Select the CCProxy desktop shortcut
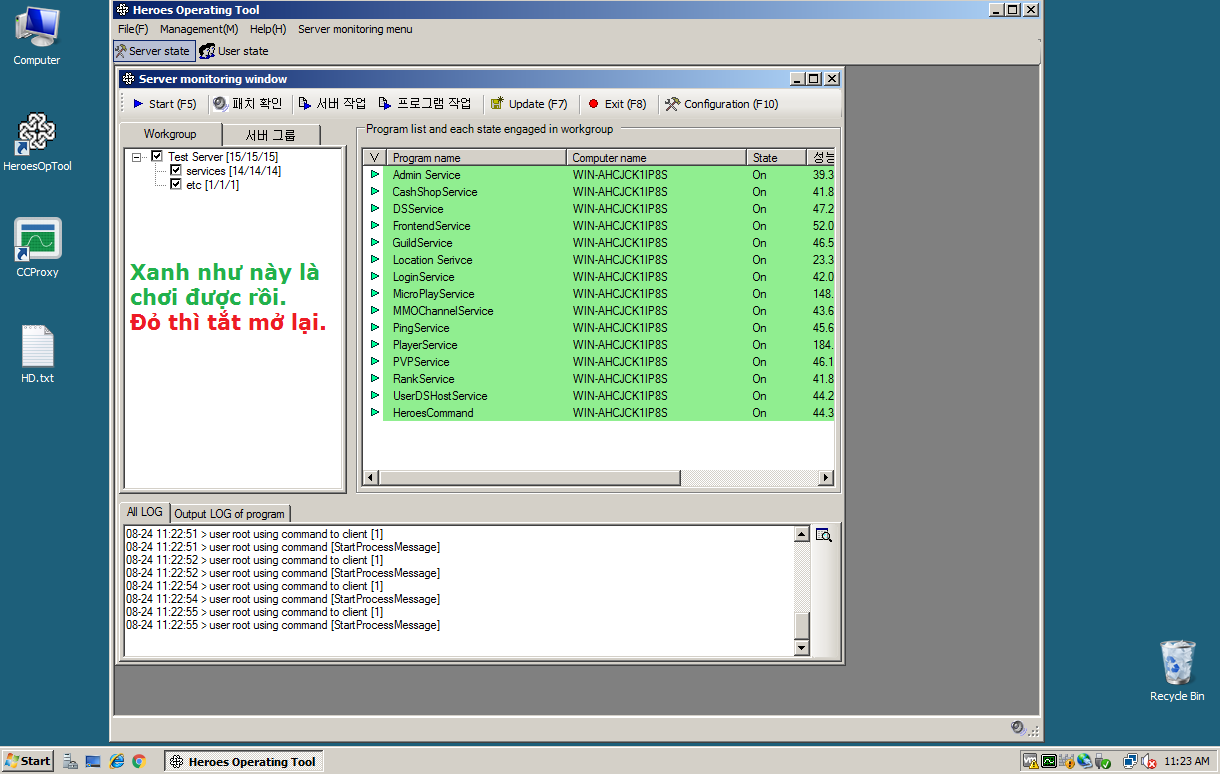Screen dimensions: 1220x774 (x=37, y=248)
